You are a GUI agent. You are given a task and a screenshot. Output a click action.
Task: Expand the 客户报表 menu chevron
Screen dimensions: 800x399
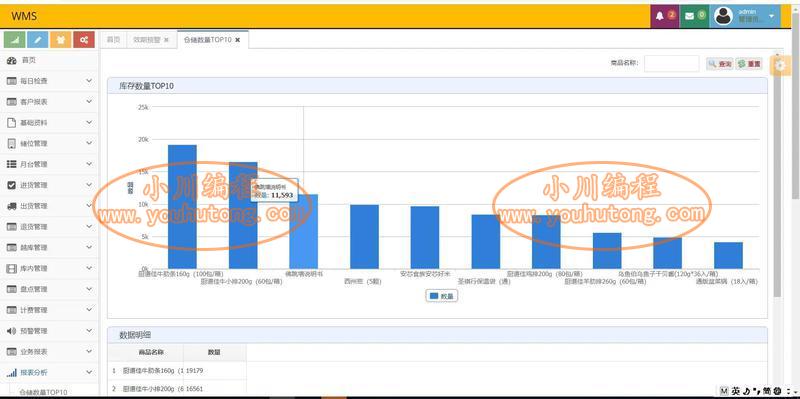pos(89,102)
